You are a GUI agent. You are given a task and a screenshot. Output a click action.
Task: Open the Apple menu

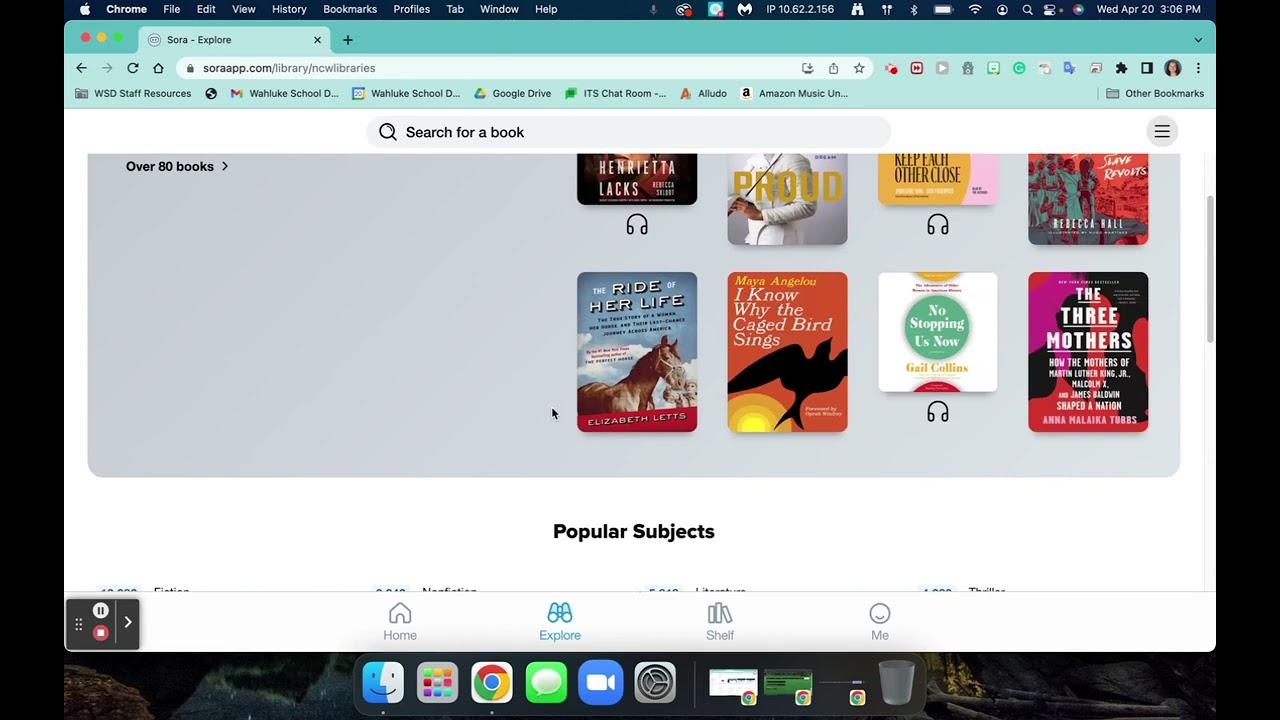click(85, 9)
